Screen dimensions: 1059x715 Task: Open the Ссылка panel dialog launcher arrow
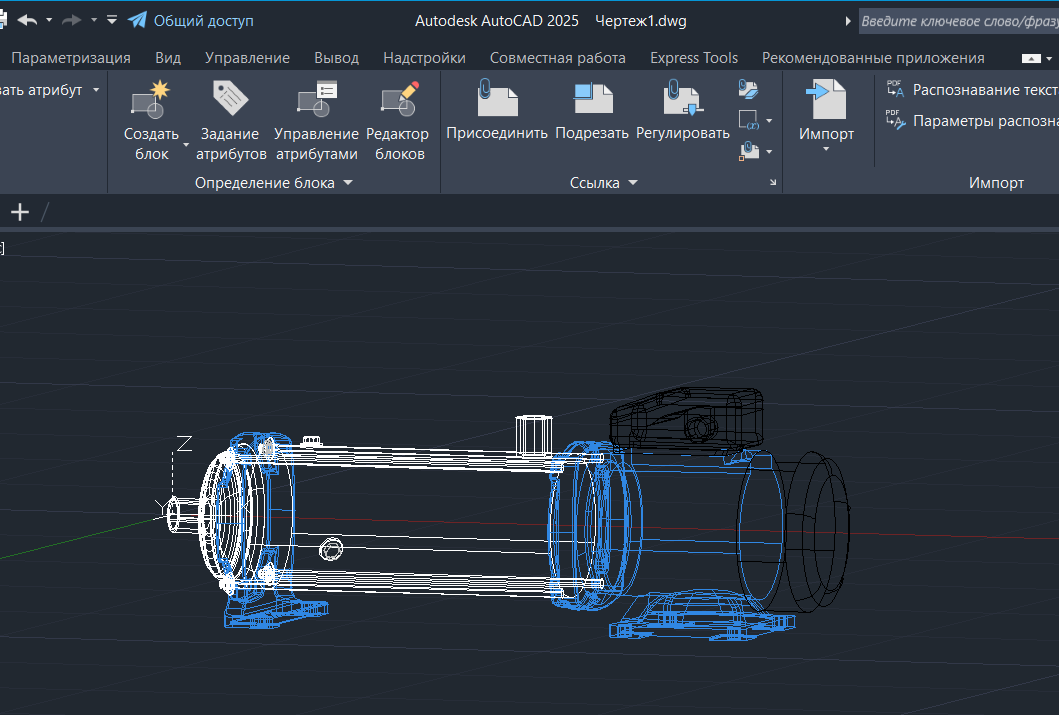click(773, 182)
